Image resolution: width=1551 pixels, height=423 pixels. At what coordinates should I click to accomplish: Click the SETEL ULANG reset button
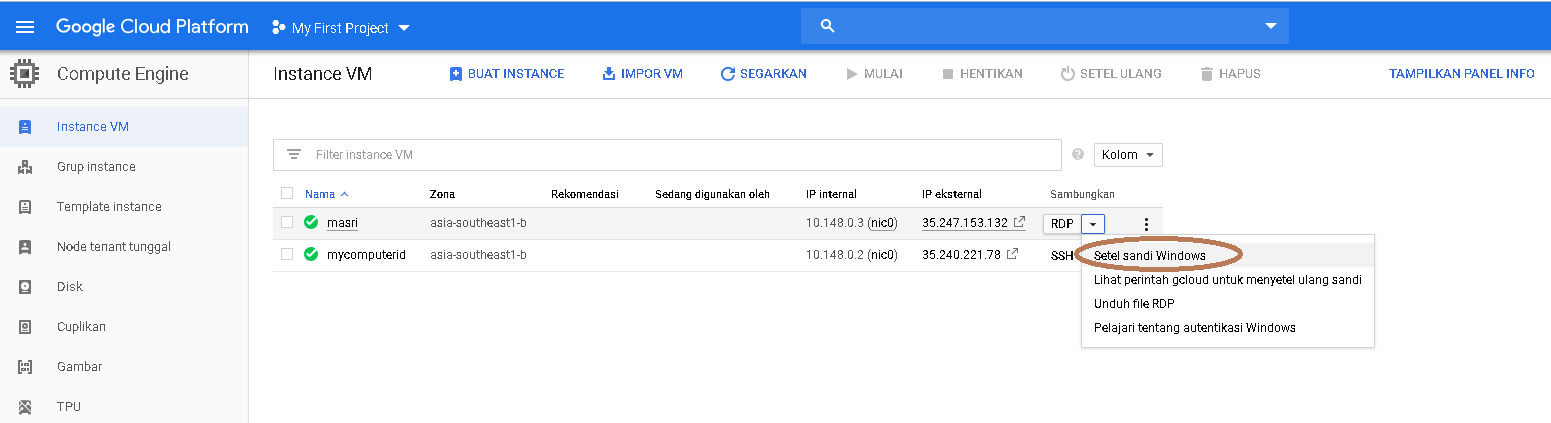1111,74
